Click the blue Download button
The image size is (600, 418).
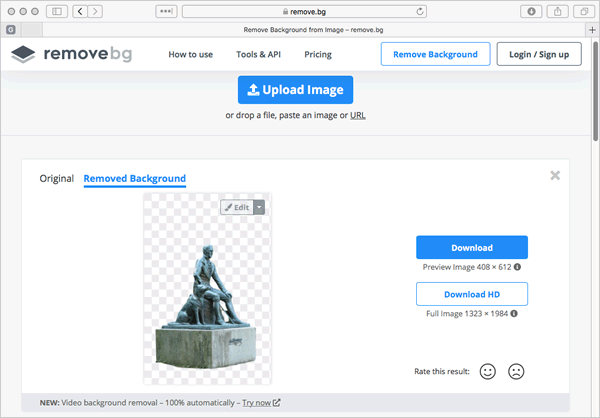[x=471, y=247]
